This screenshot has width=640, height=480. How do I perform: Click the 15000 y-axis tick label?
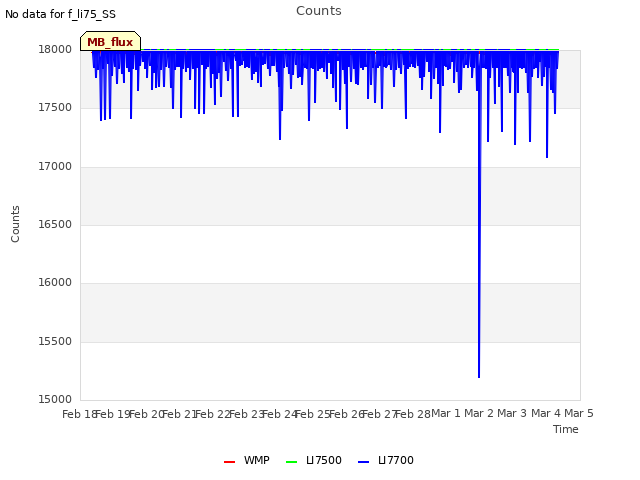[x=55, y=399]
